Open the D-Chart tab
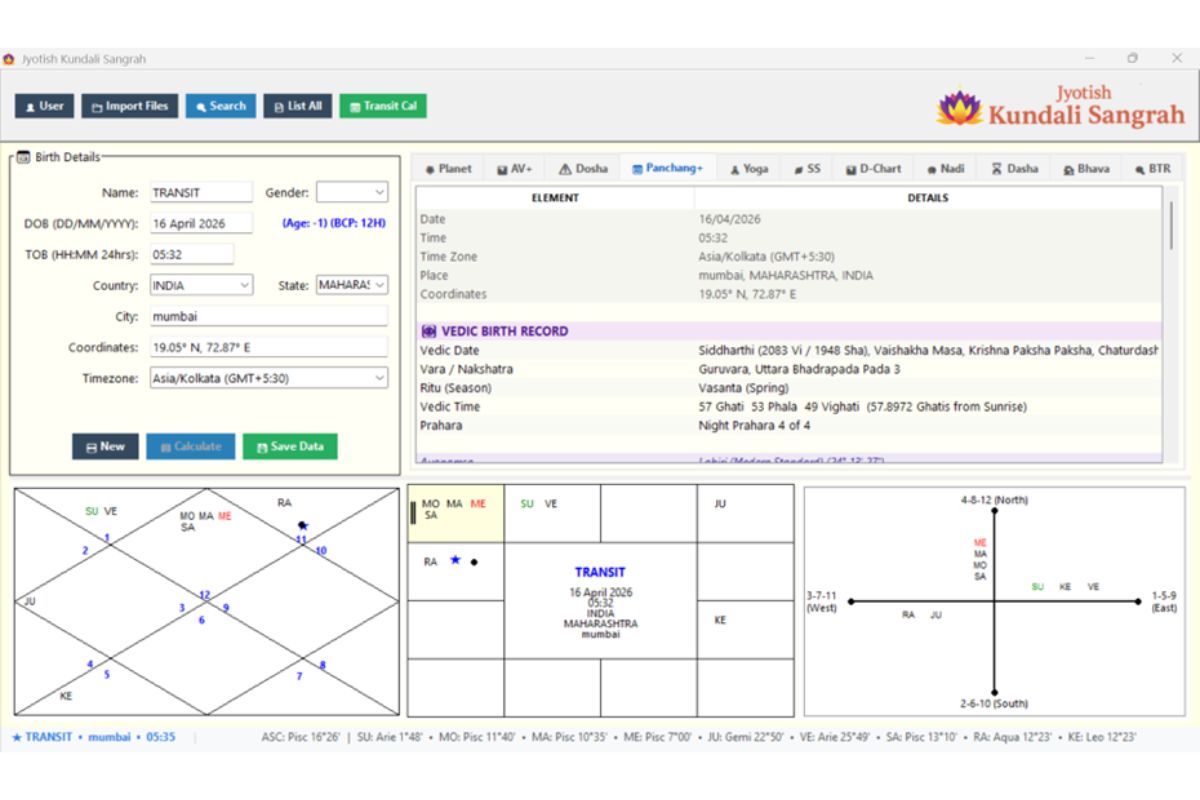The height and width of the screenshot is (800, 1200). (x=873, y=169)
